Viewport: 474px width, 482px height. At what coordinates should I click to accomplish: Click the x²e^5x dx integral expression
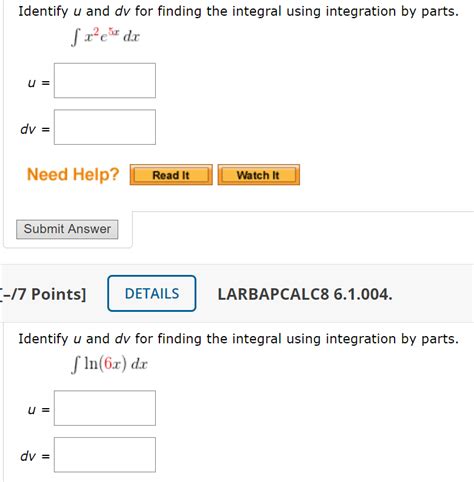coord(106,36)
